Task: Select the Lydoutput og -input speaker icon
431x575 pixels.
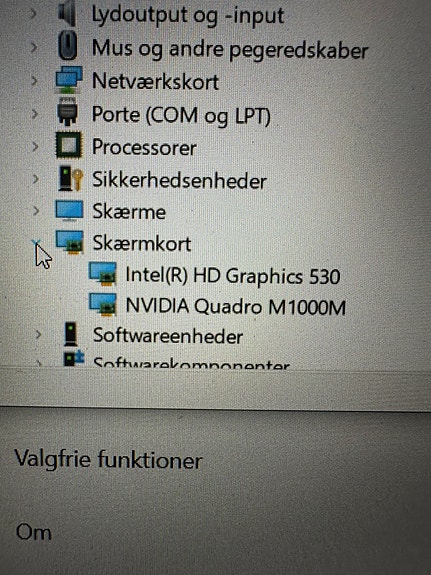Action: pyautogui.click(x=67, y=14)
